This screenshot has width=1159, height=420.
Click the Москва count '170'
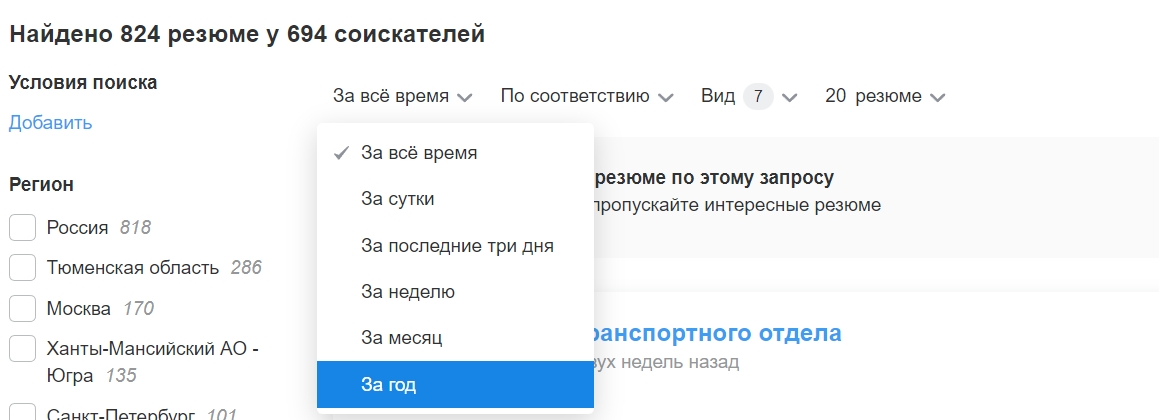(x=138, y=308)
